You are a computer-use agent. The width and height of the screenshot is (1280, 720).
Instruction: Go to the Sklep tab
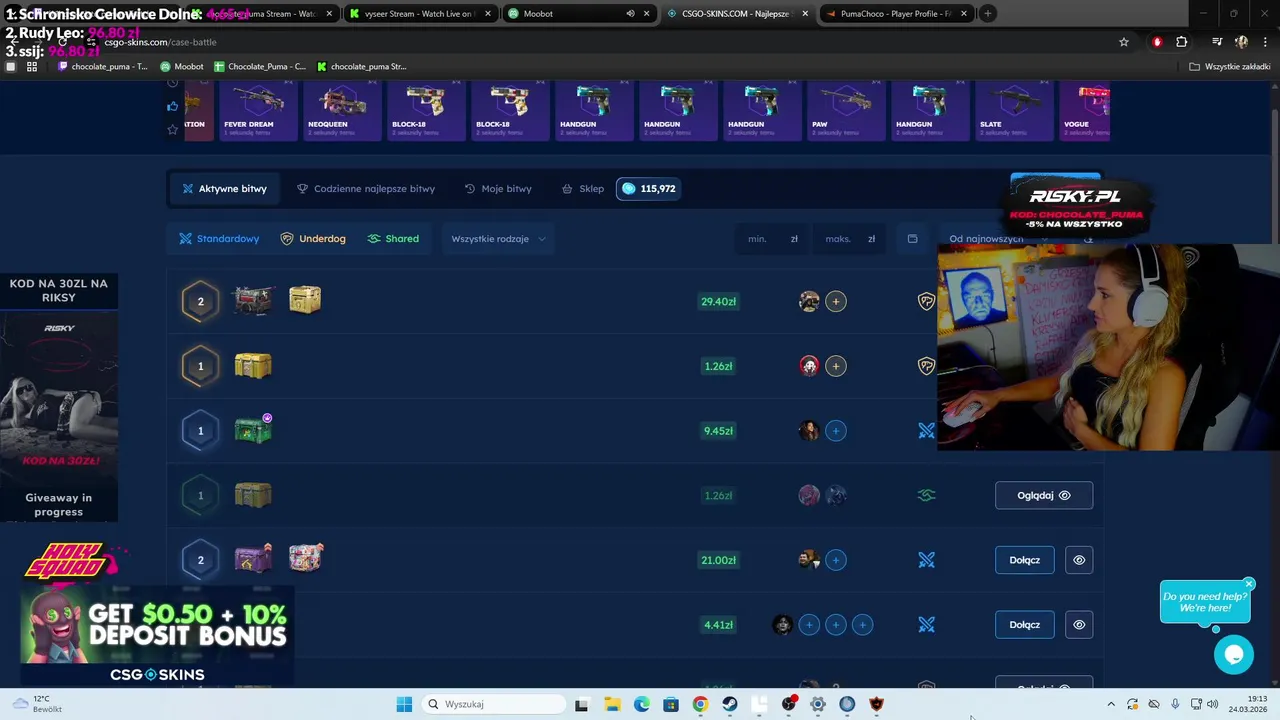click(x=583, y=188)
